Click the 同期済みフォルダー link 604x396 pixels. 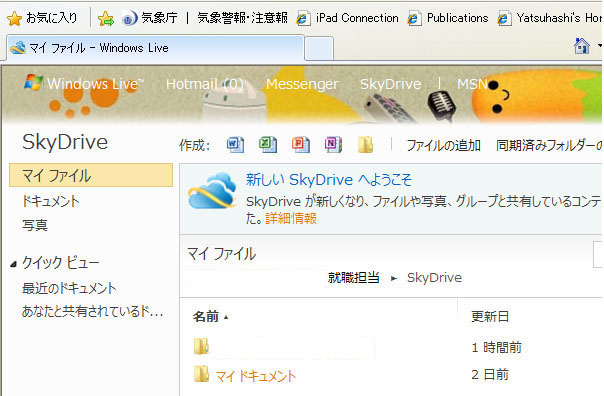pyautogui.click(x=549, y=146)
